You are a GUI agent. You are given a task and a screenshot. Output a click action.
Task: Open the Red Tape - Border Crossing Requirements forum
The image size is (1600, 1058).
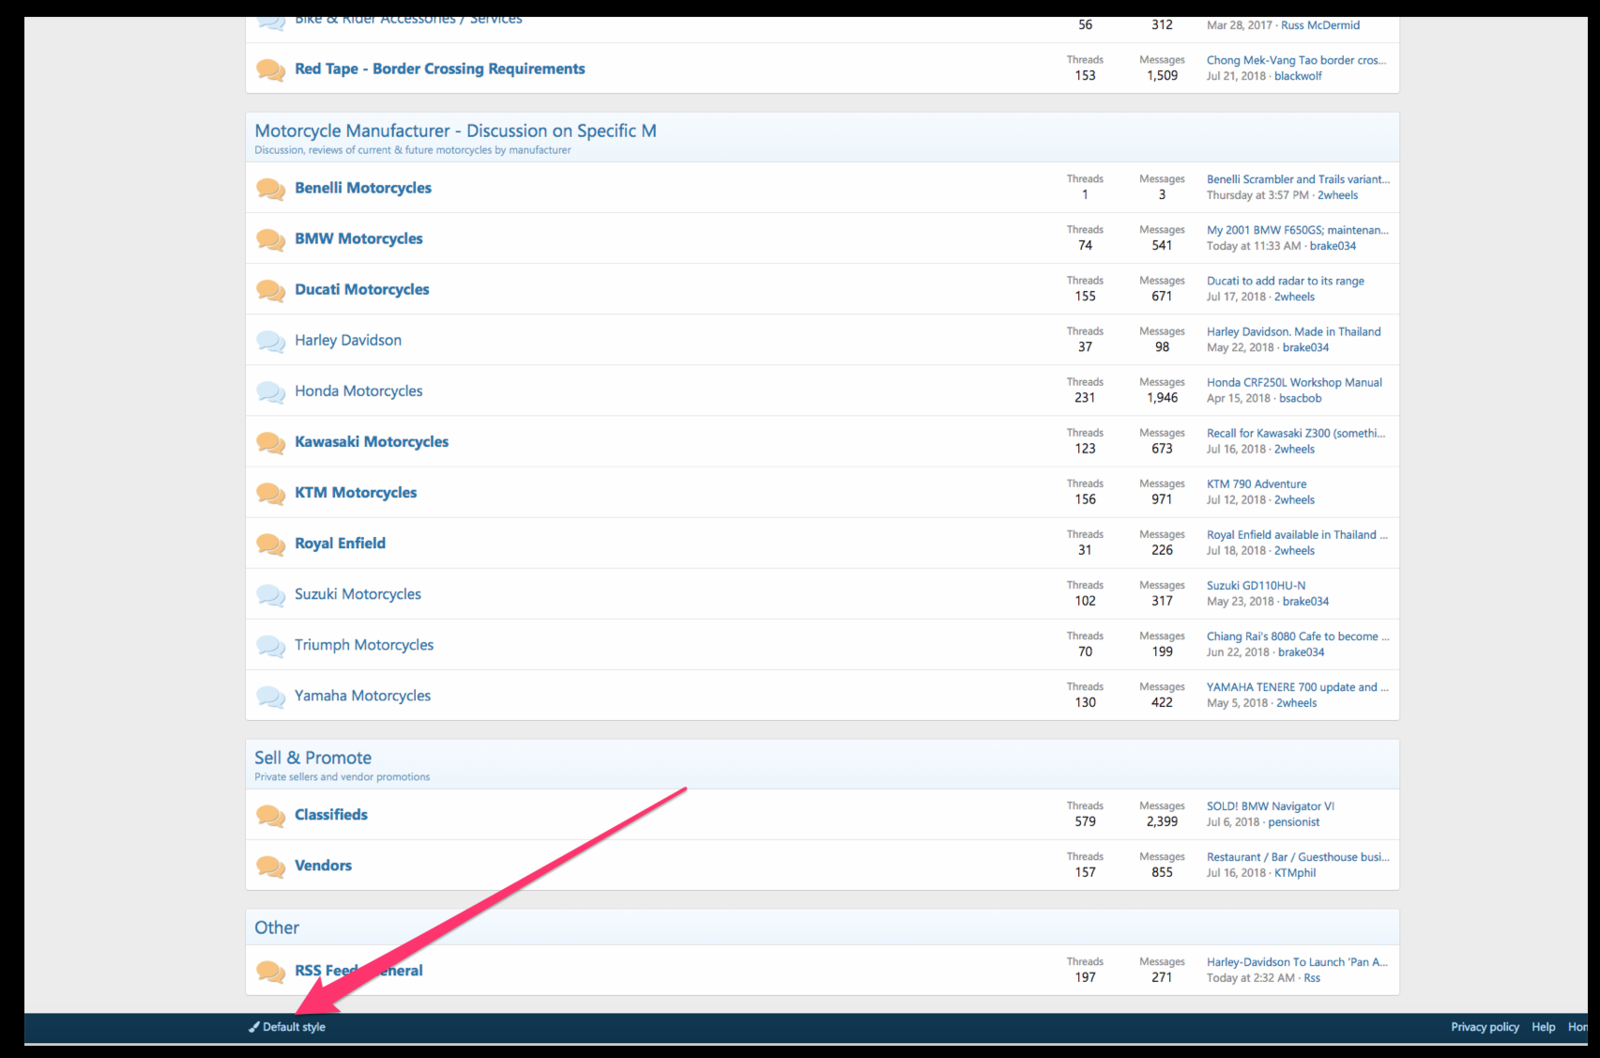tap(440, 69)
